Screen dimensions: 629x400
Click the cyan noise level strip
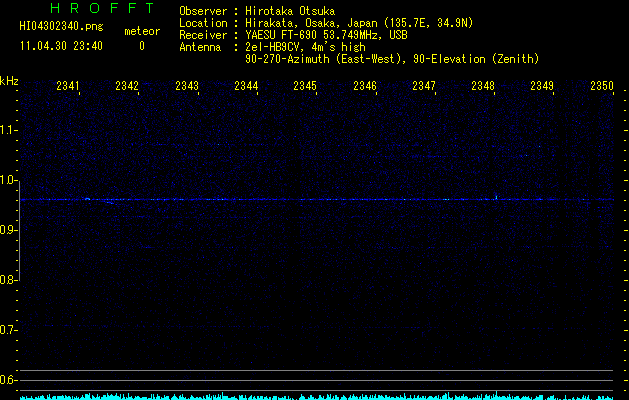(317, 397)
